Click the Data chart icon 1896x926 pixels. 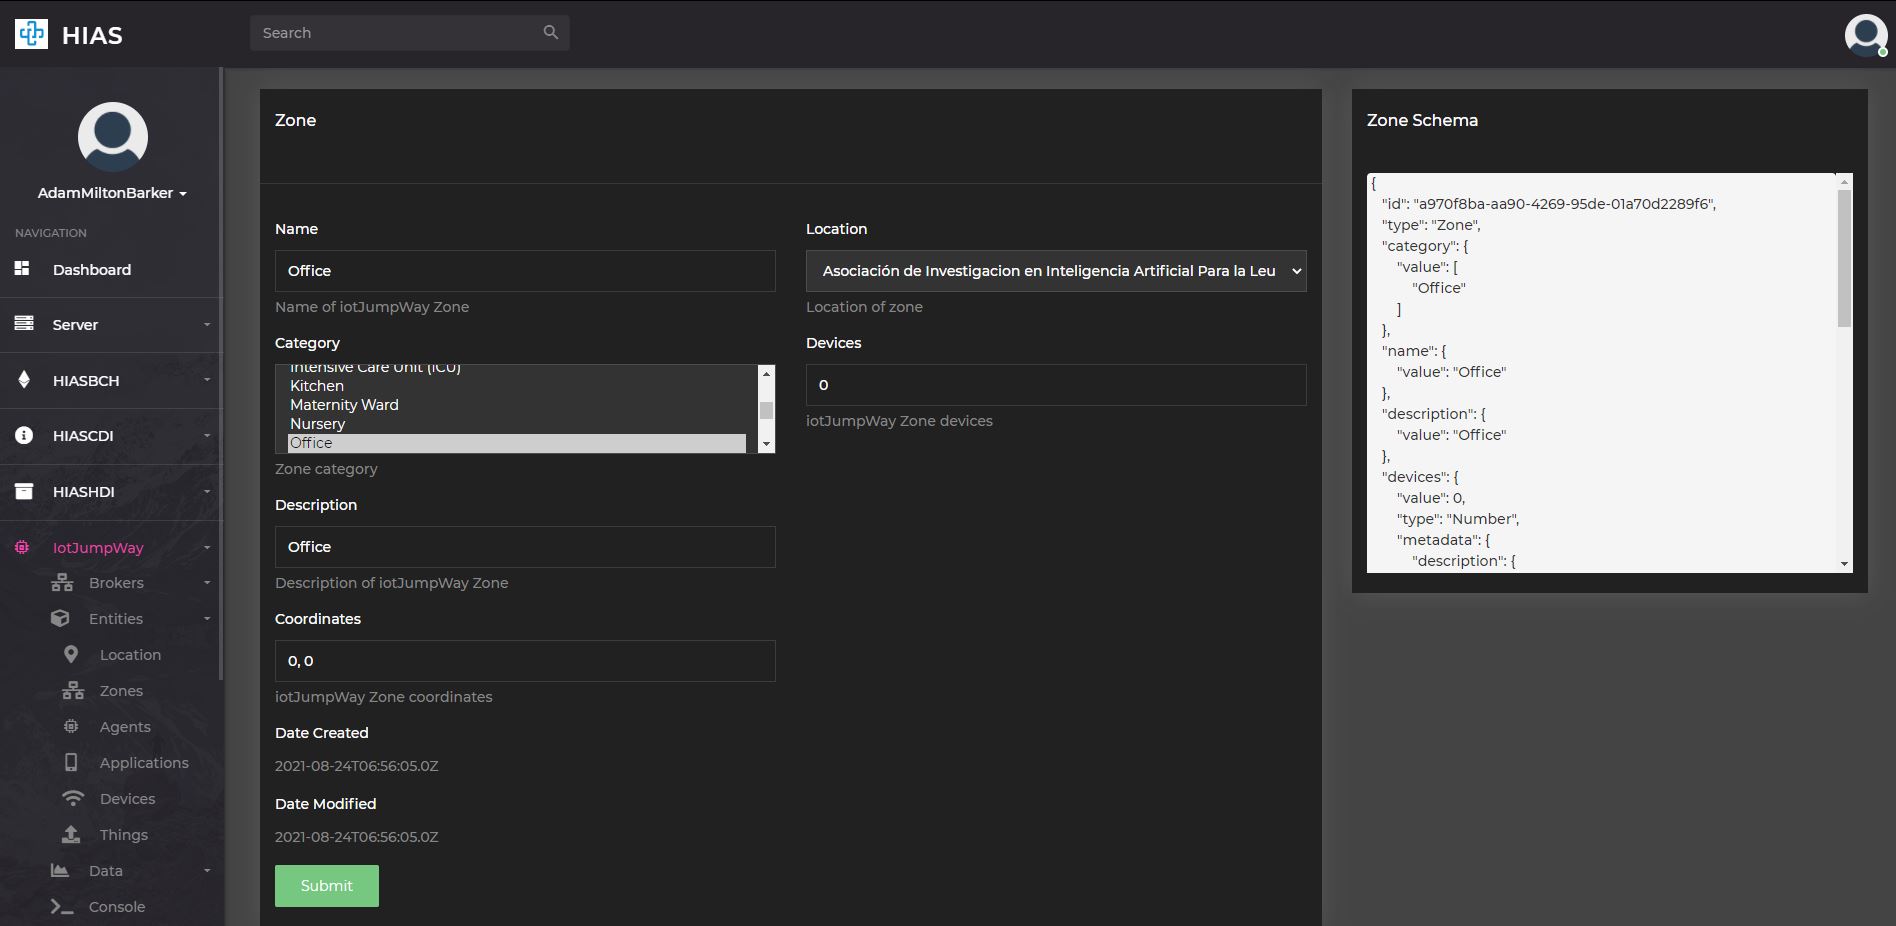coord(60,870)
